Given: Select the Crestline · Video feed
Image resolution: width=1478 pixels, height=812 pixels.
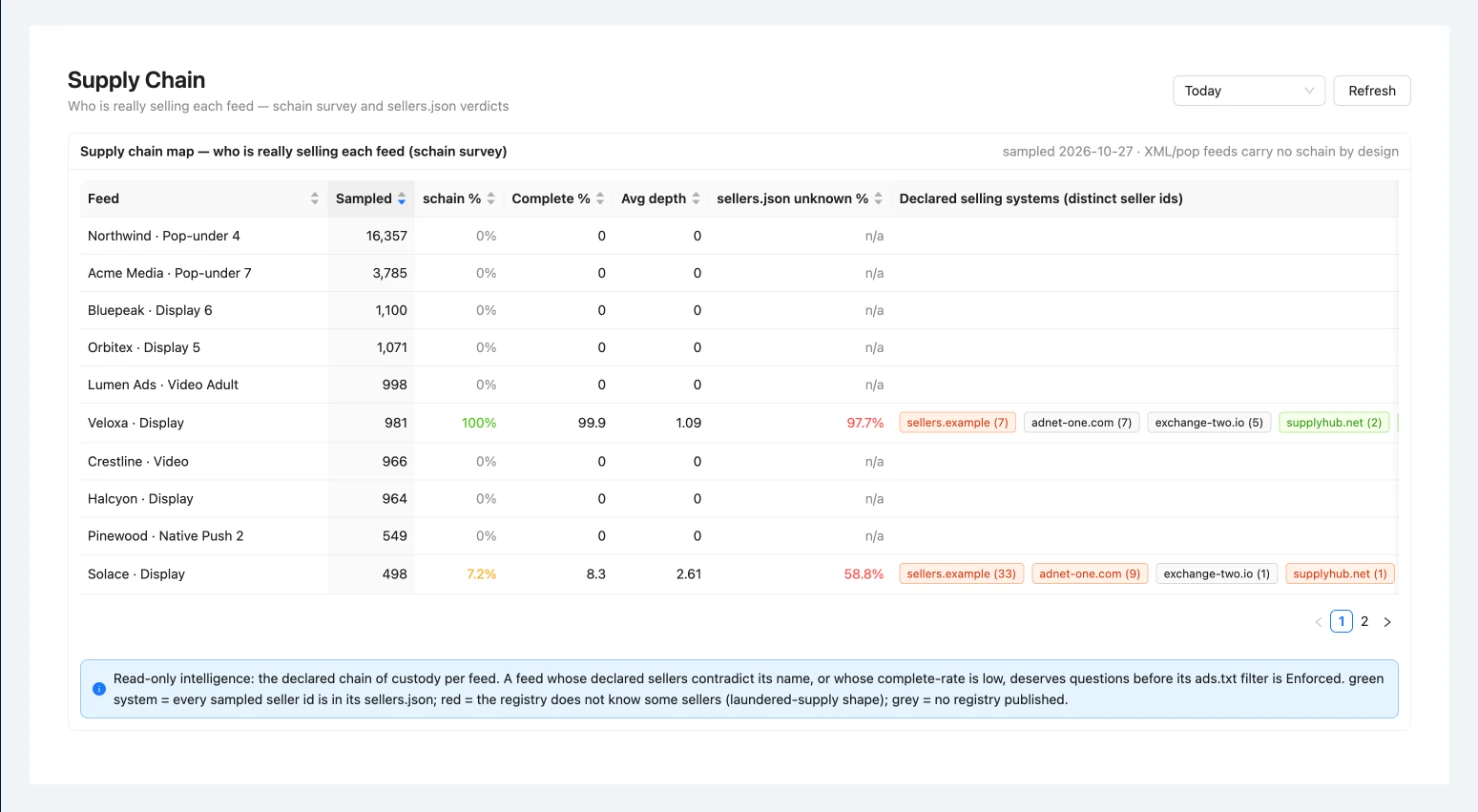Looking at the screenshot, I should click(x=138, y=461).
